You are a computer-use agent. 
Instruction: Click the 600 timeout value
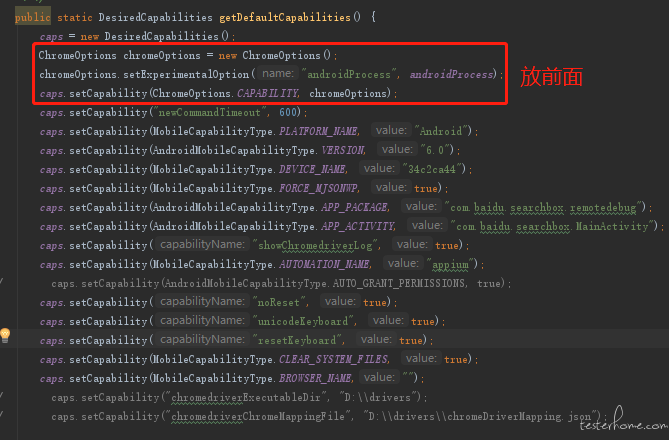[288, 112]
